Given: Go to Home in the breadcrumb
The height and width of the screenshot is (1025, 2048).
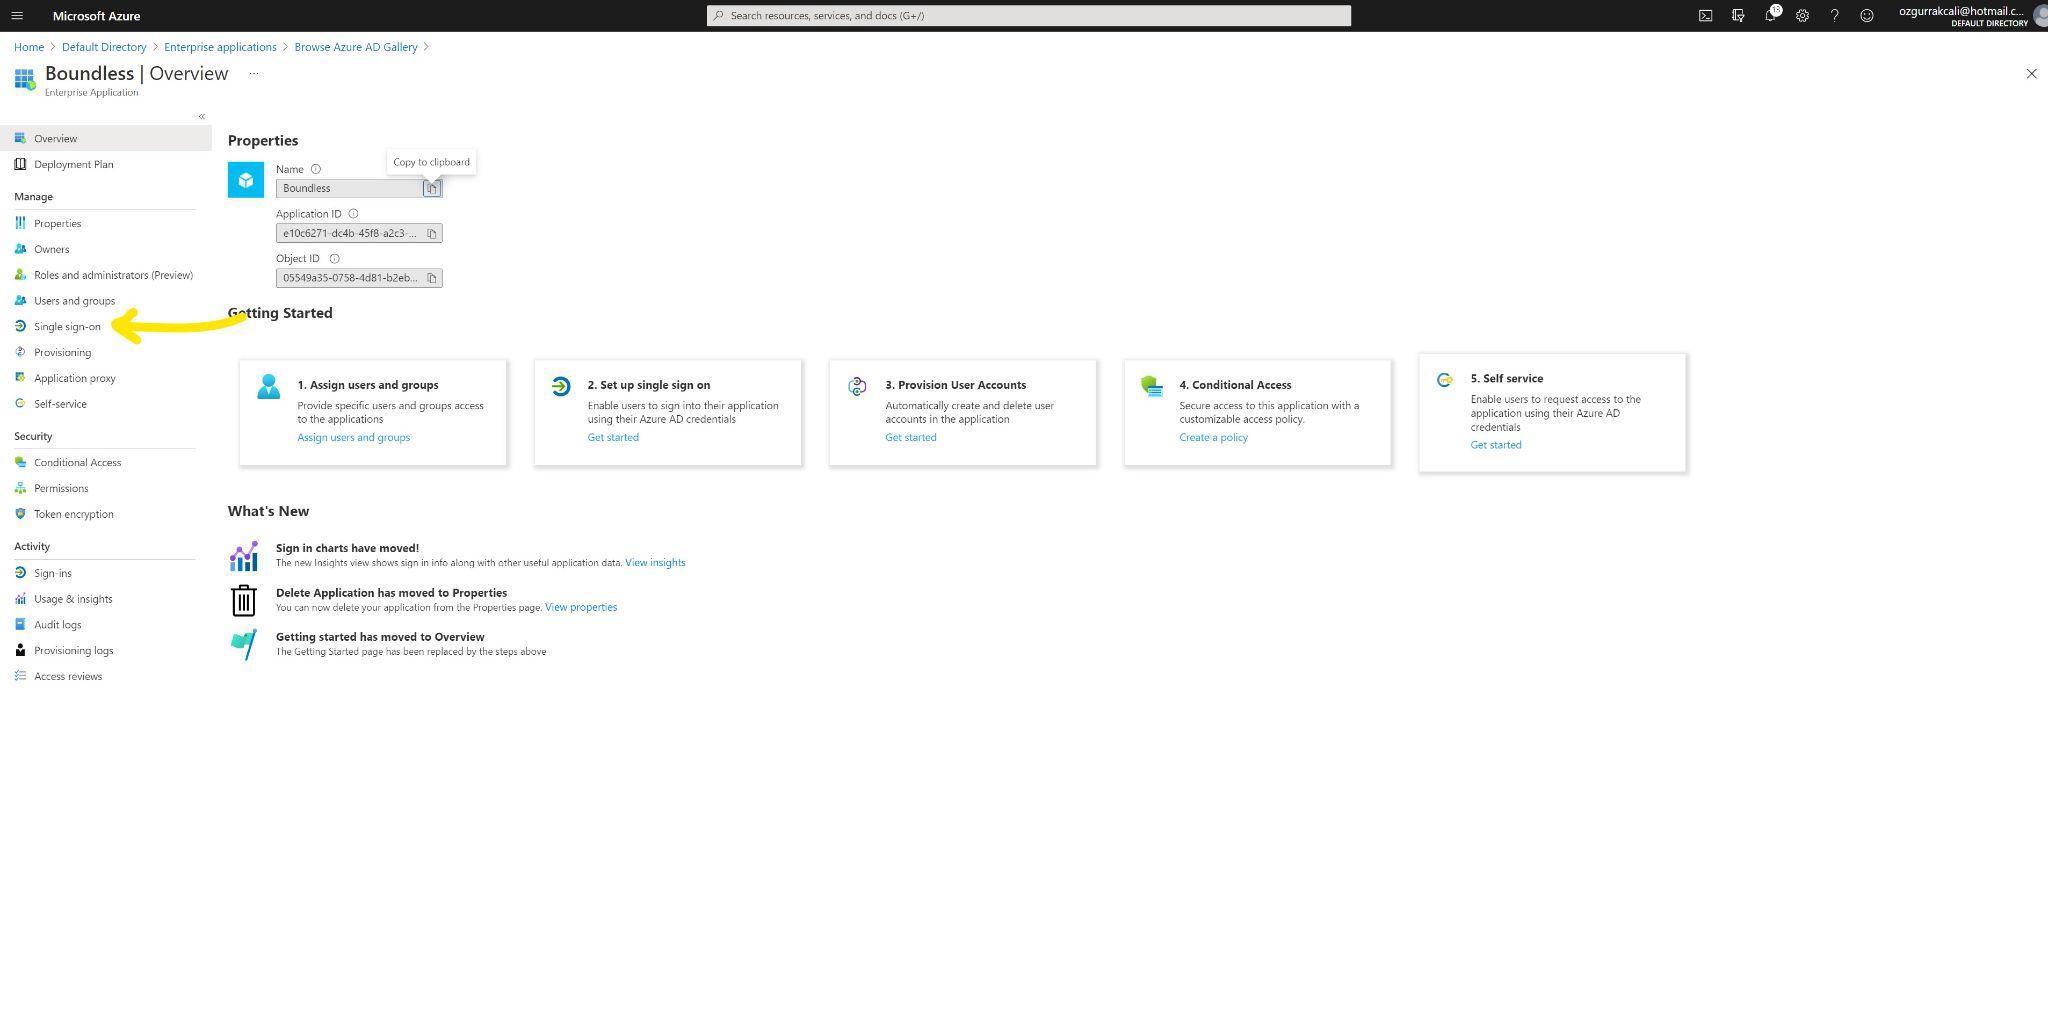Looking at the screenshot, I should (x=29, y=47).
